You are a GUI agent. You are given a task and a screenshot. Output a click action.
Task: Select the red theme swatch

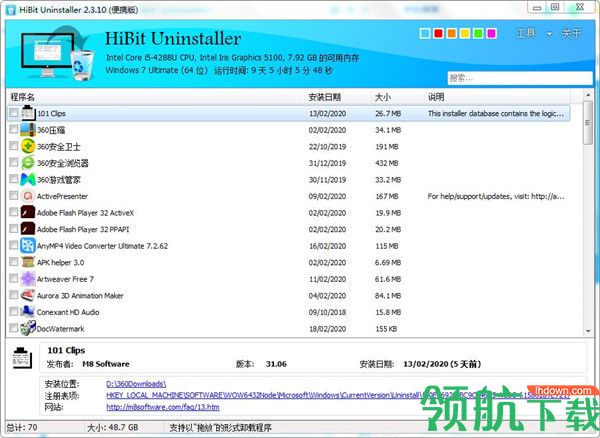tap(438, 34)
